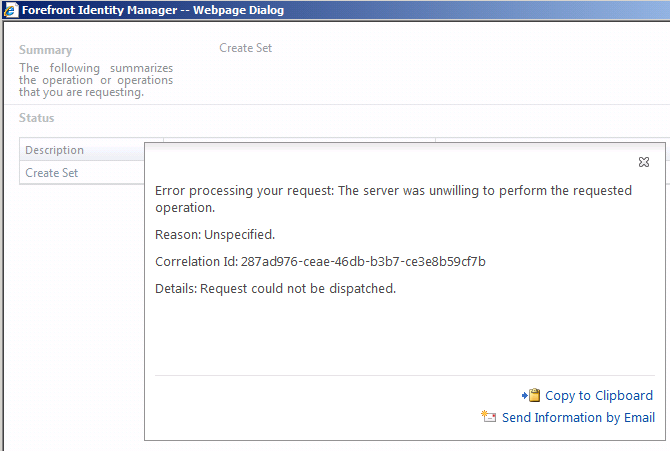
Task: Select the Create Set row in status table
Action: click(x=82, y=173)
